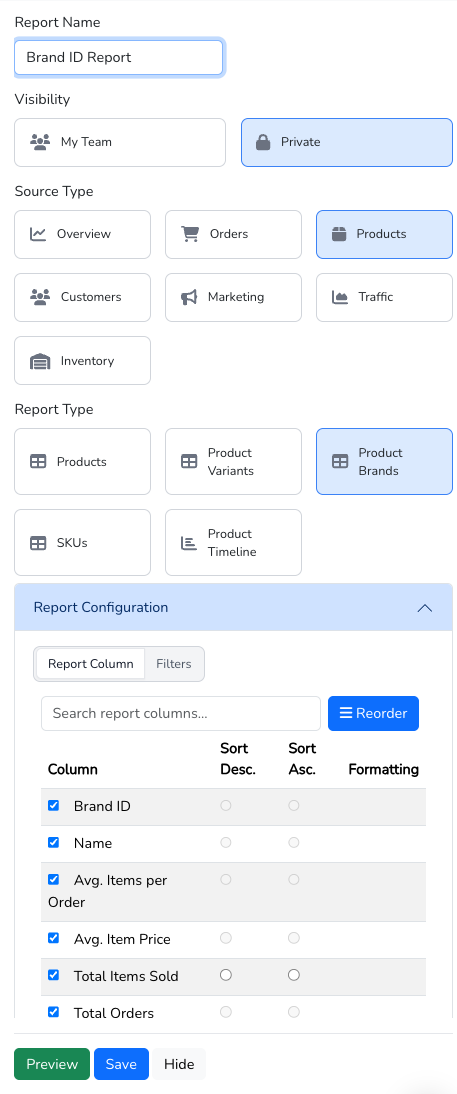Viewport: 457px width, 1094px height.
Task: Select Sort Asc. radio for Total Items Sold
Action: (294, 975)
